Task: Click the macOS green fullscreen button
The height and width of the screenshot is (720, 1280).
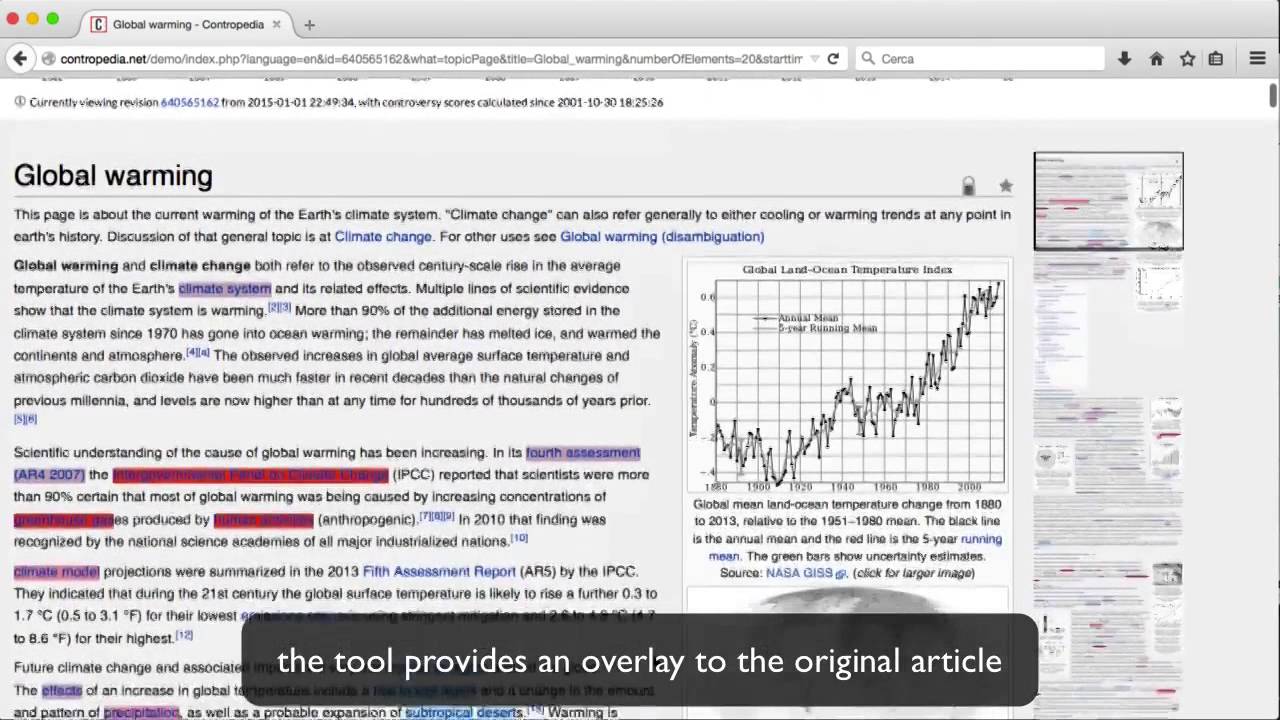Action: click(52, 19)
